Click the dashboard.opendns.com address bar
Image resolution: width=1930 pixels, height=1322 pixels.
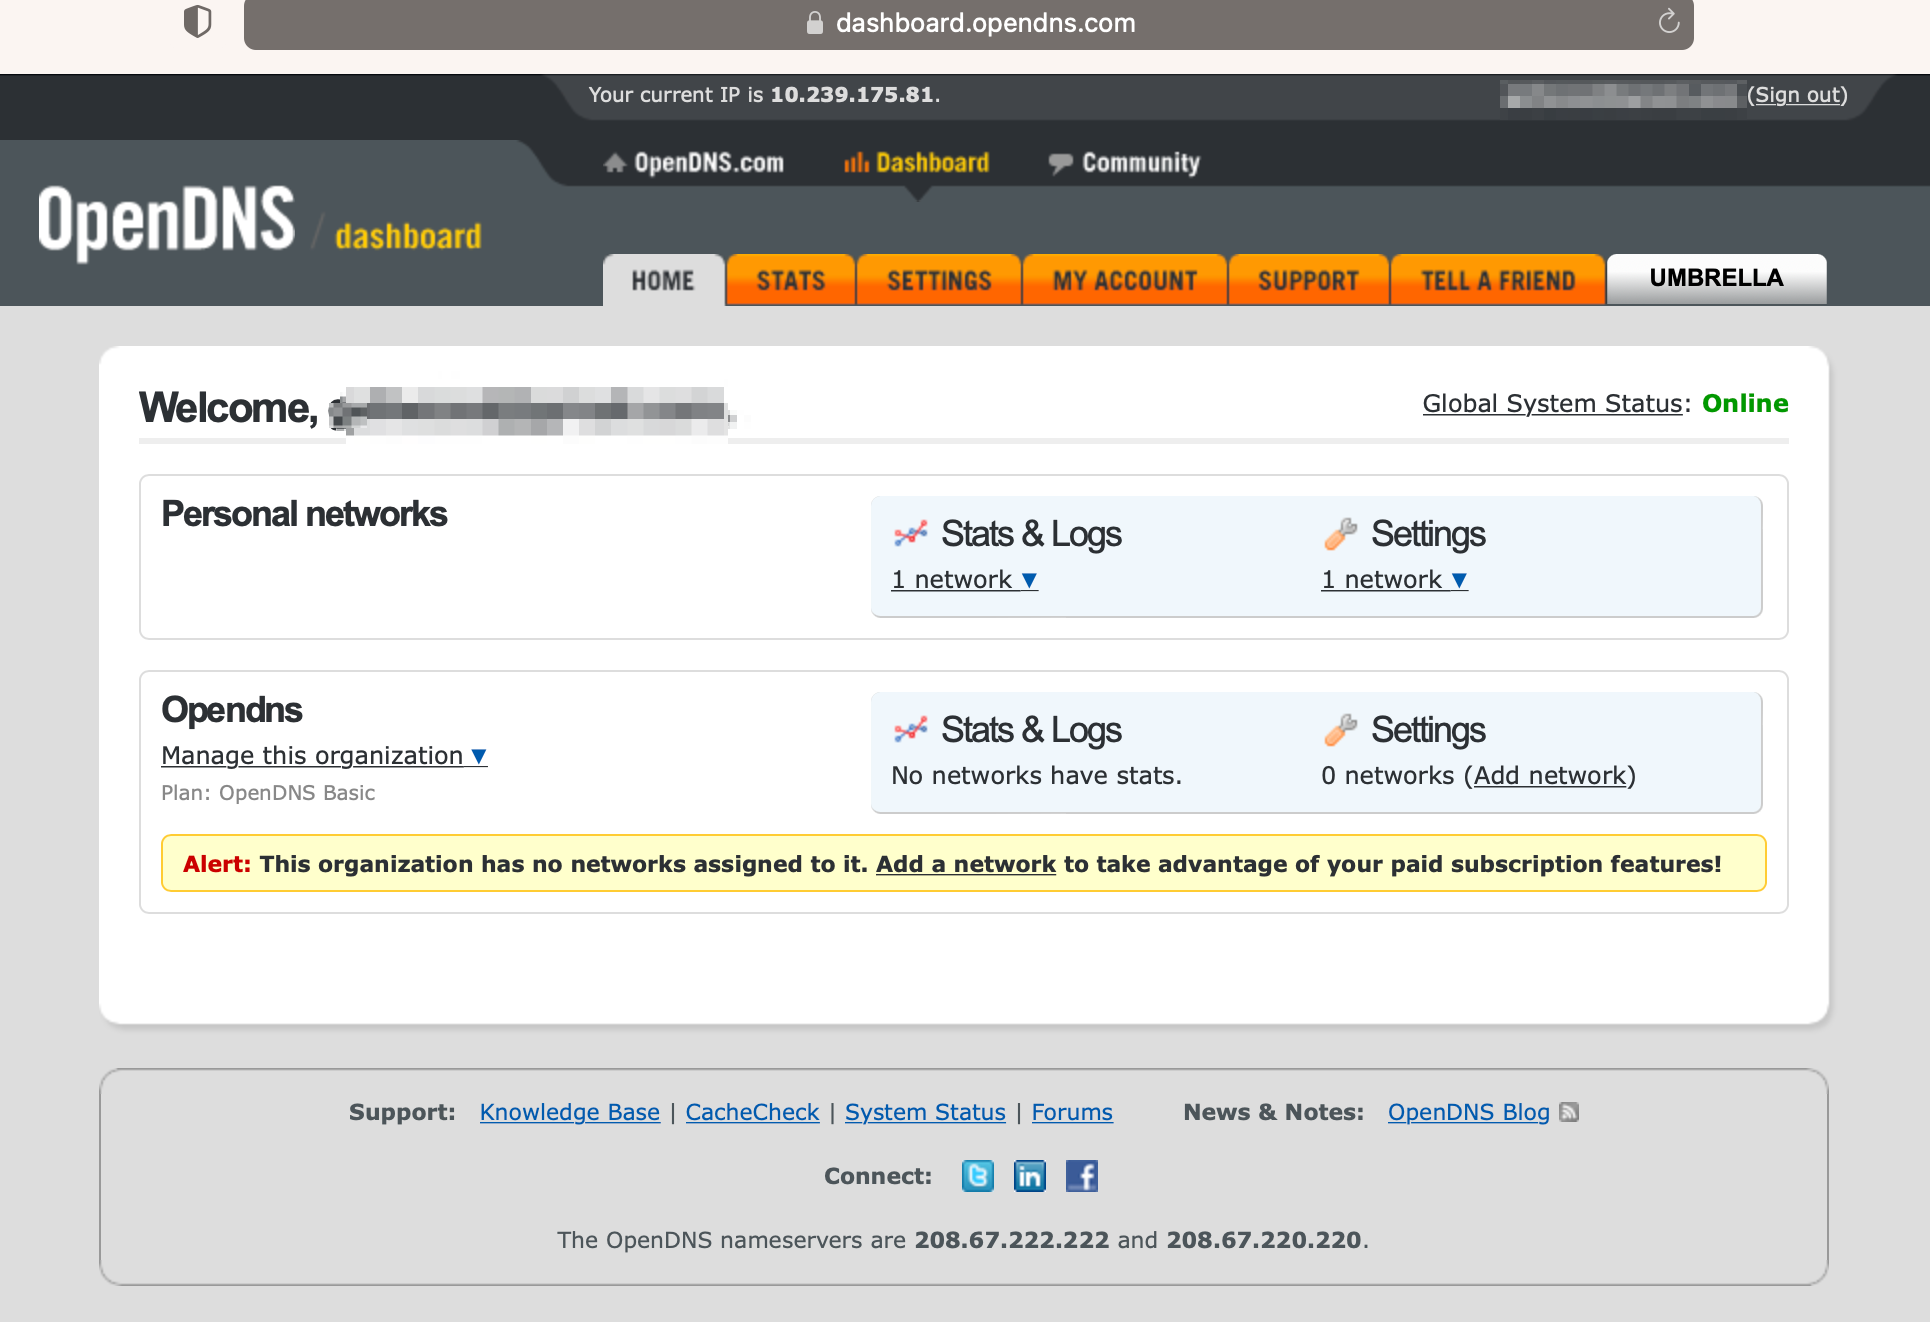[969, 23]
